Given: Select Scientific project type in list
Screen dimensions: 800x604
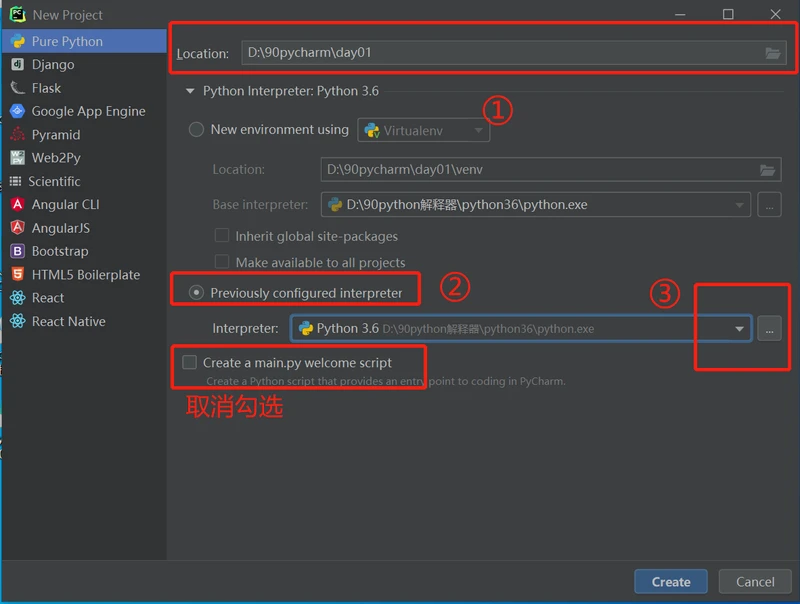Looking at the screenshot, I should pos(55,182).
